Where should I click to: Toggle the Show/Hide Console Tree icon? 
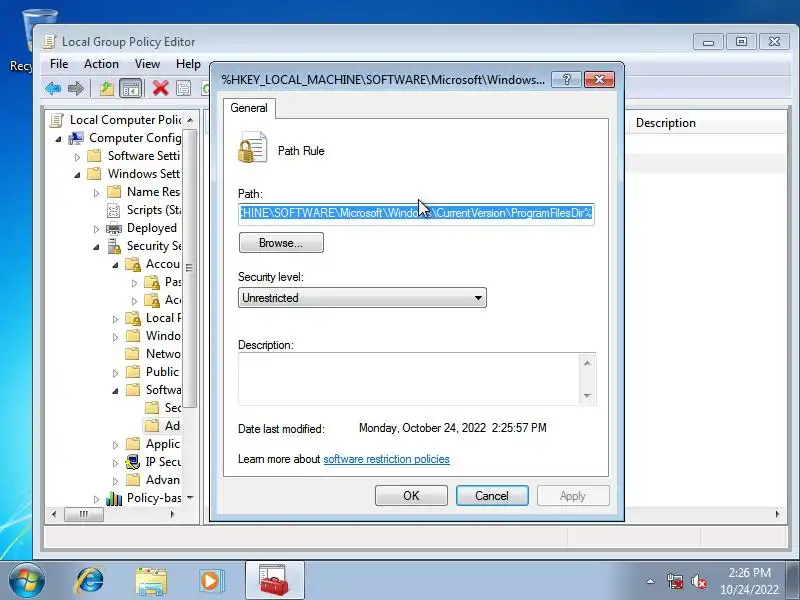(131, 88)
